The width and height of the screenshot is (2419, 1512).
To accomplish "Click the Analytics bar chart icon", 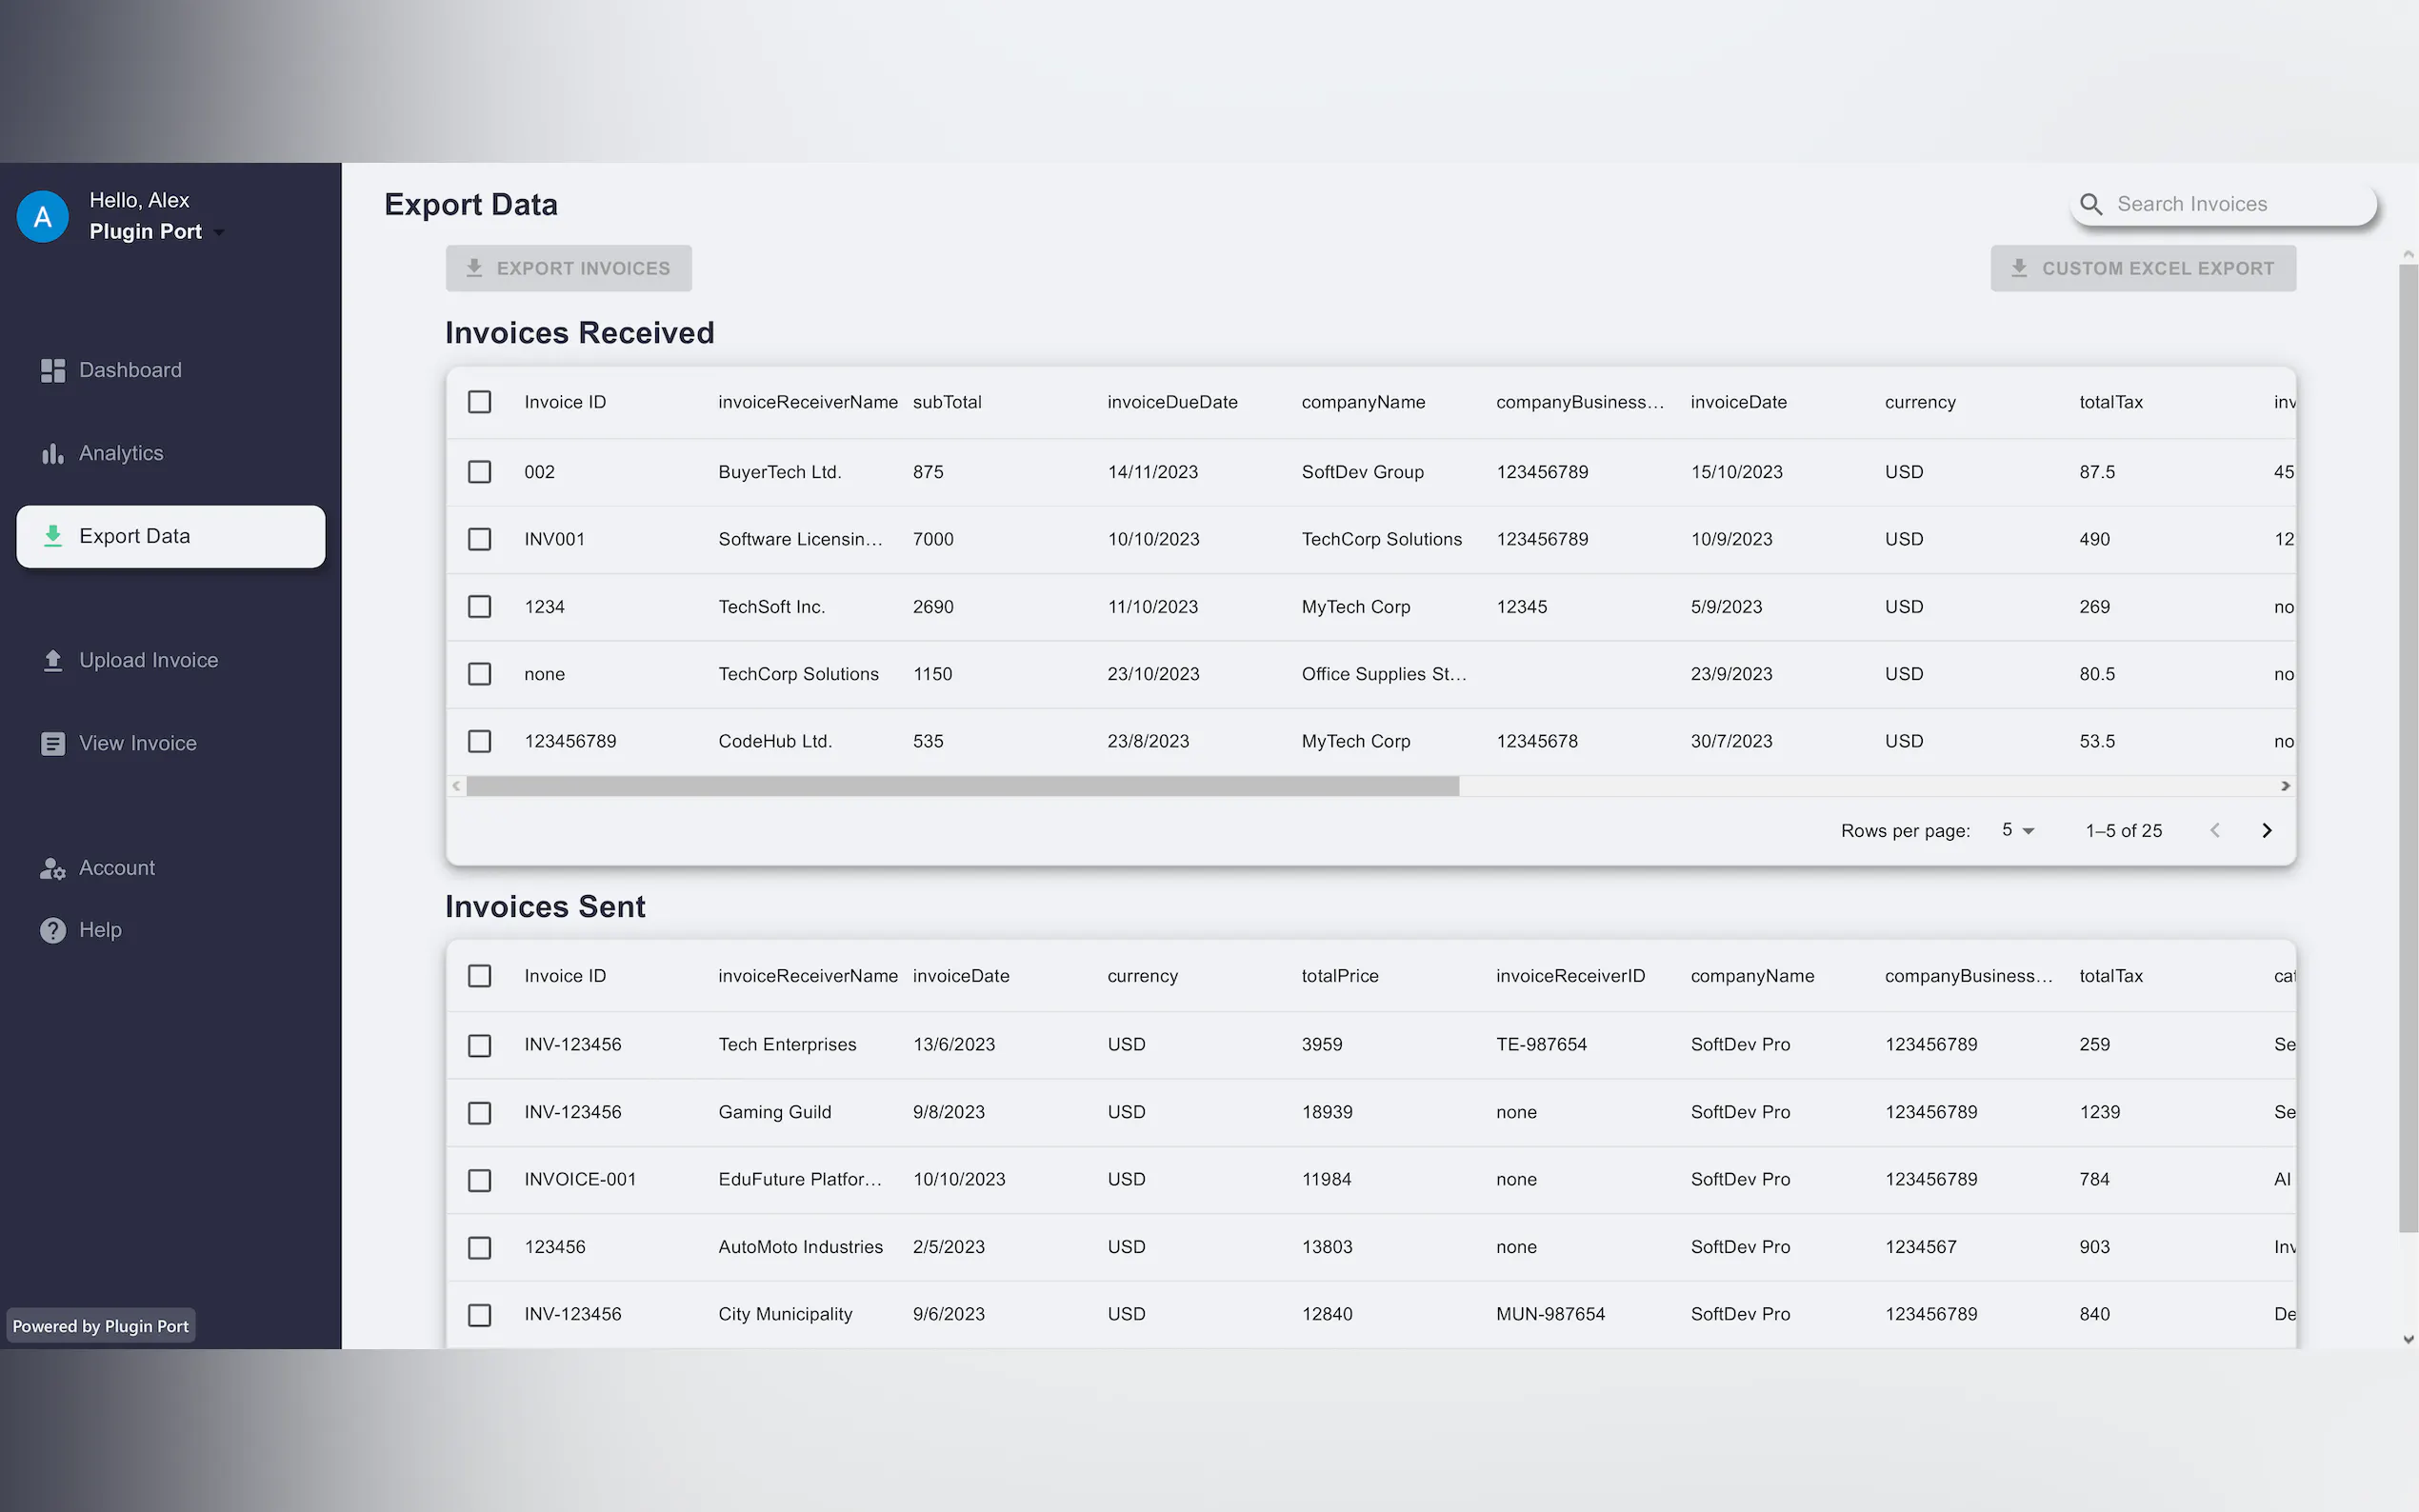I will point(53,454).
